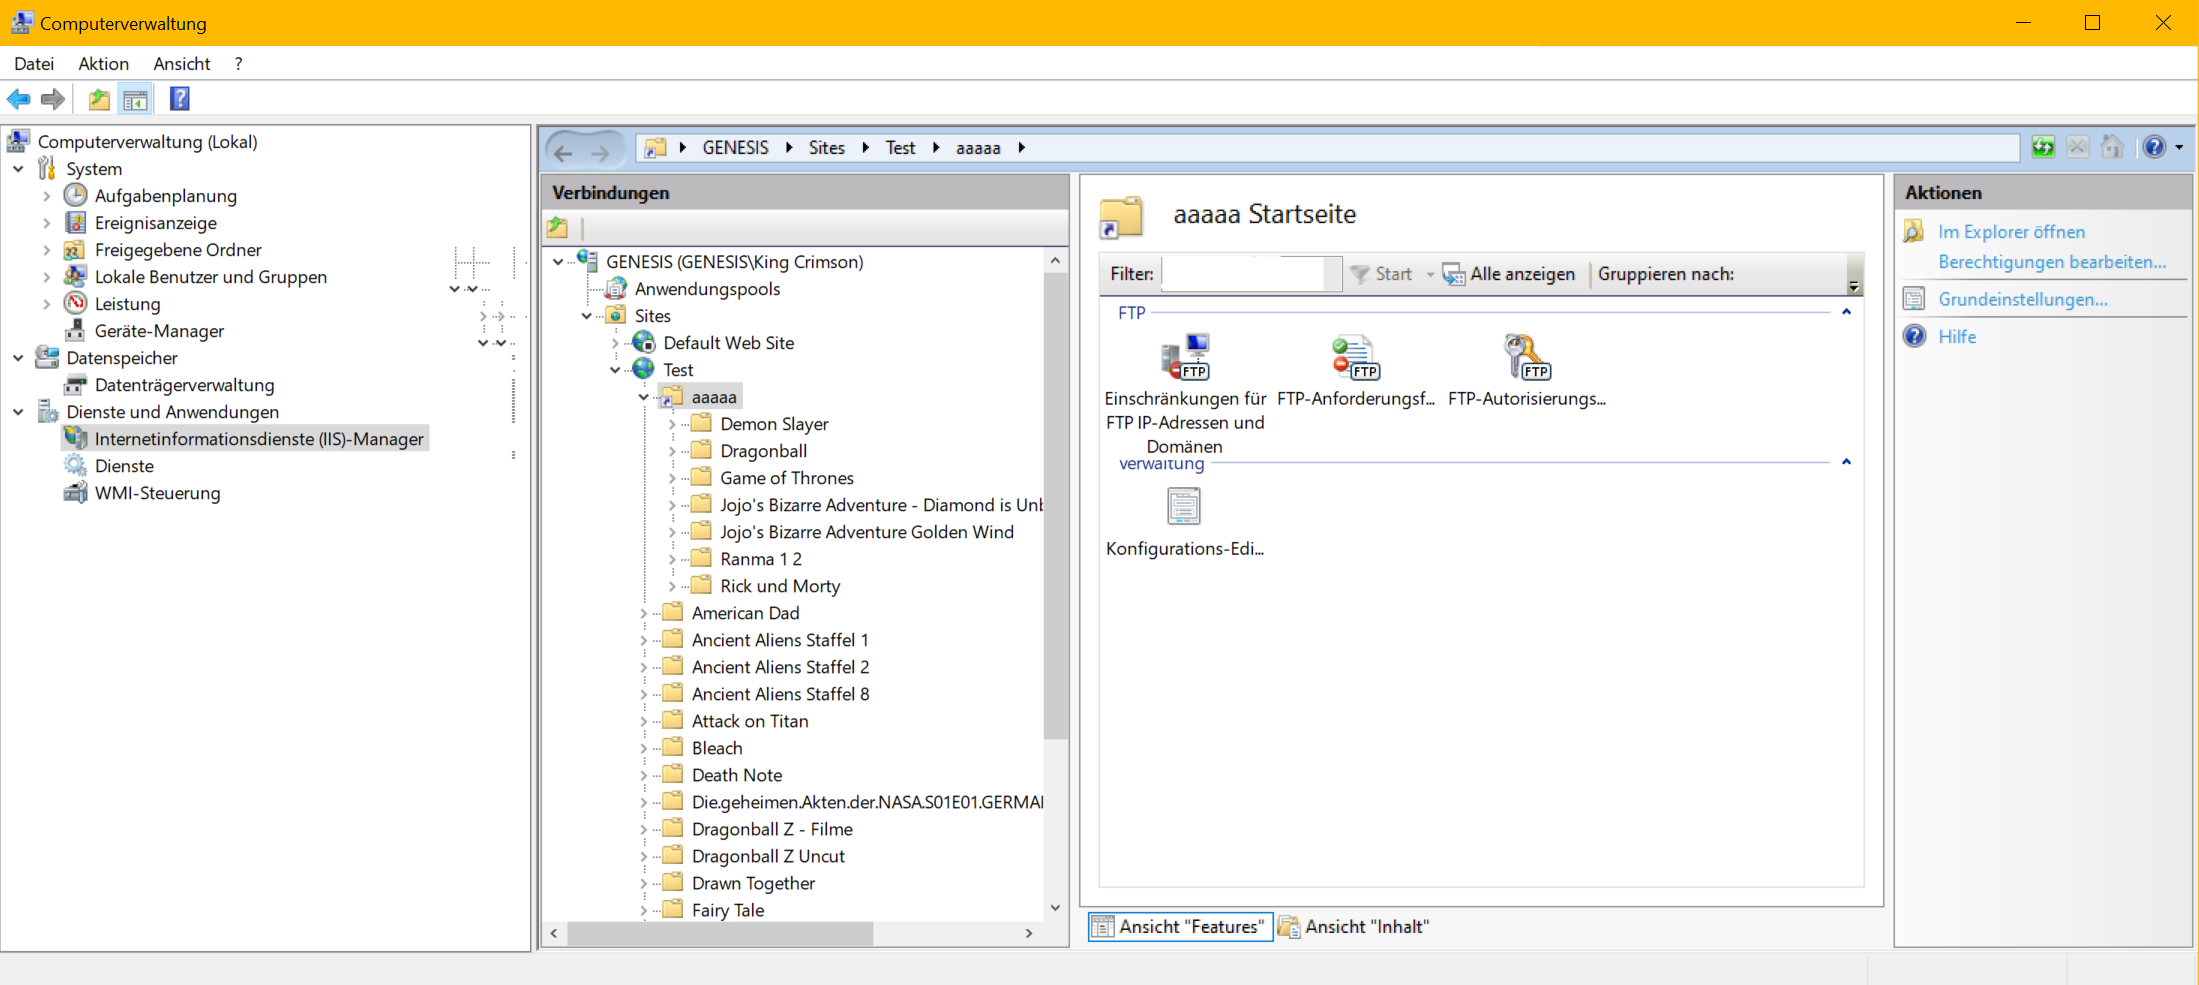Open the FTP-Anforderungsfilterung feature
The width and height of the screenshot is (2199, 985).
1356,372
